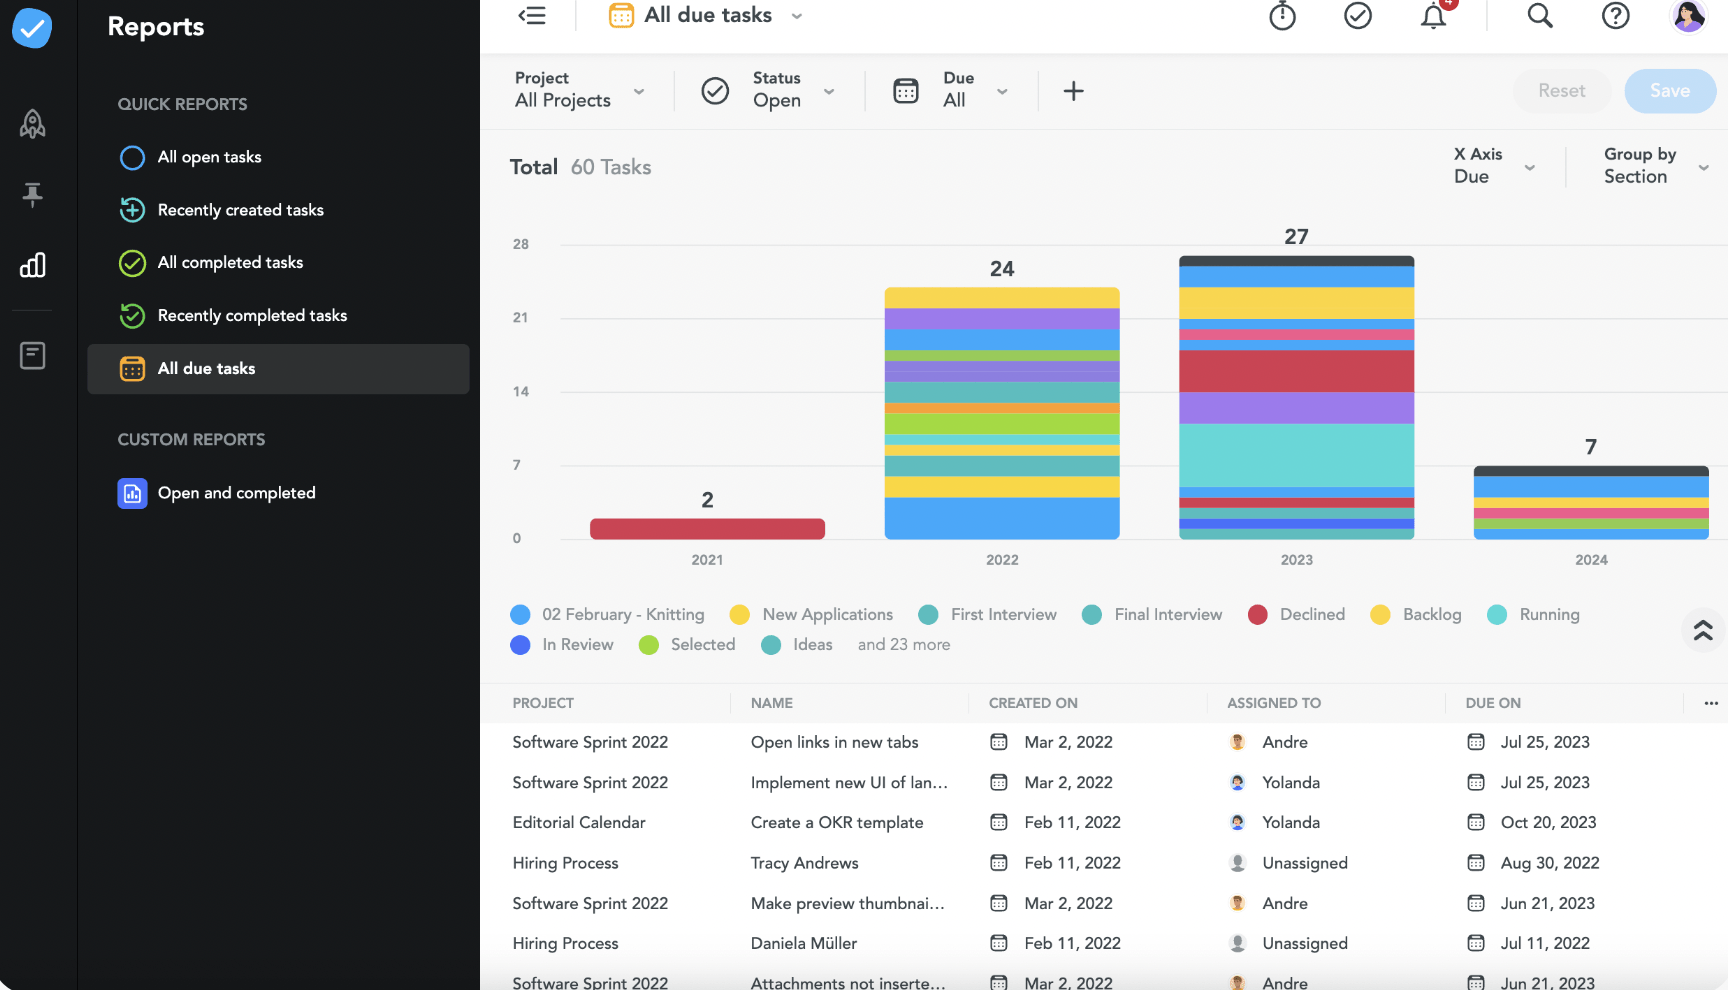Save the current report
Viewport: 1728px width, 990px height.
[1669, 90]
